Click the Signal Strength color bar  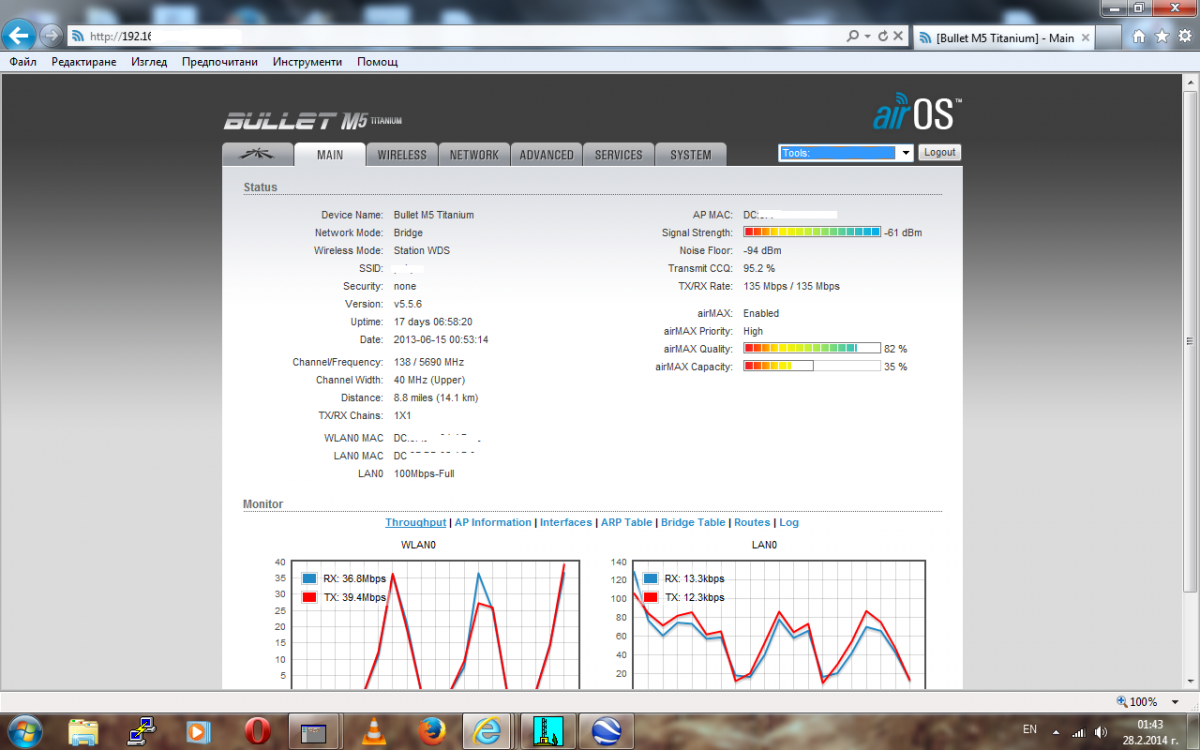coord(812,232)
